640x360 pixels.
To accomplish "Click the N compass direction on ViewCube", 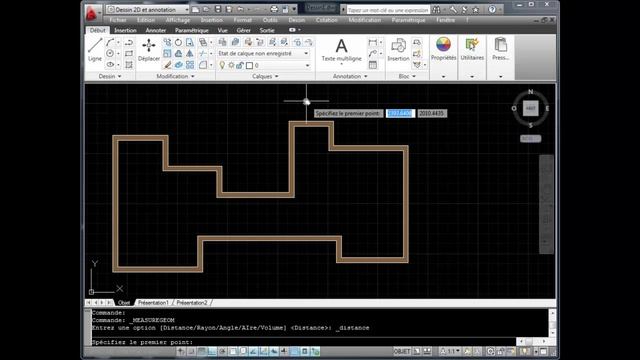I will tap(530, 91).
